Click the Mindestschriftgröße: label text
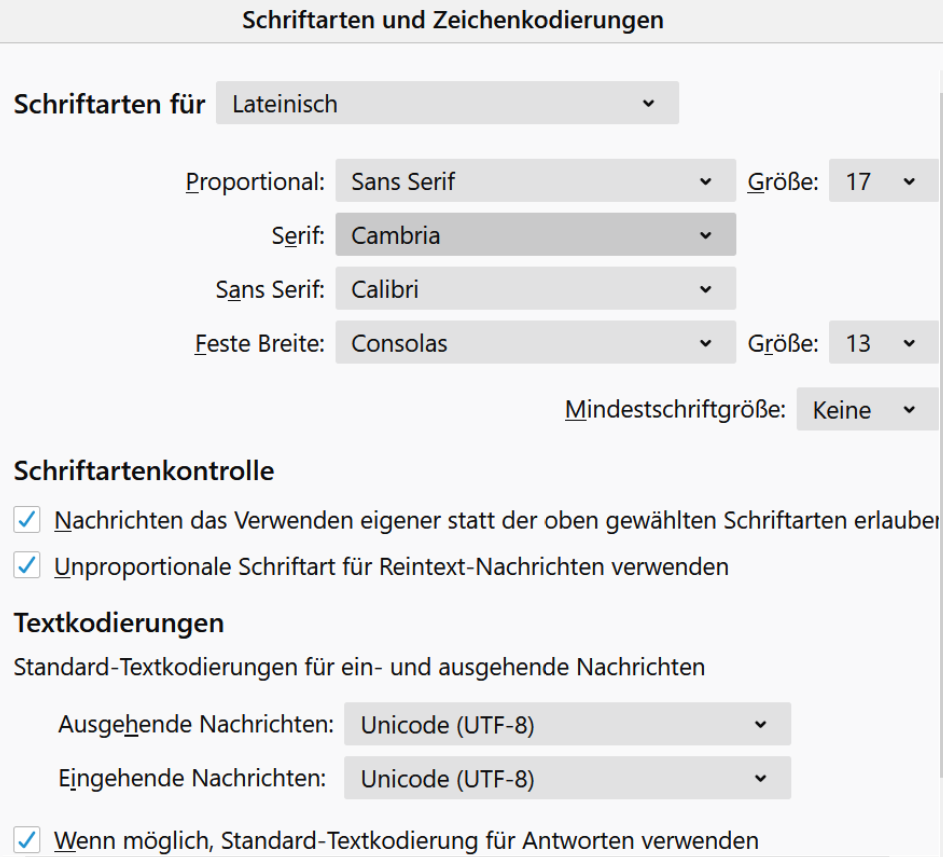The width and height of the screenshot is (943, 861). 675,410
